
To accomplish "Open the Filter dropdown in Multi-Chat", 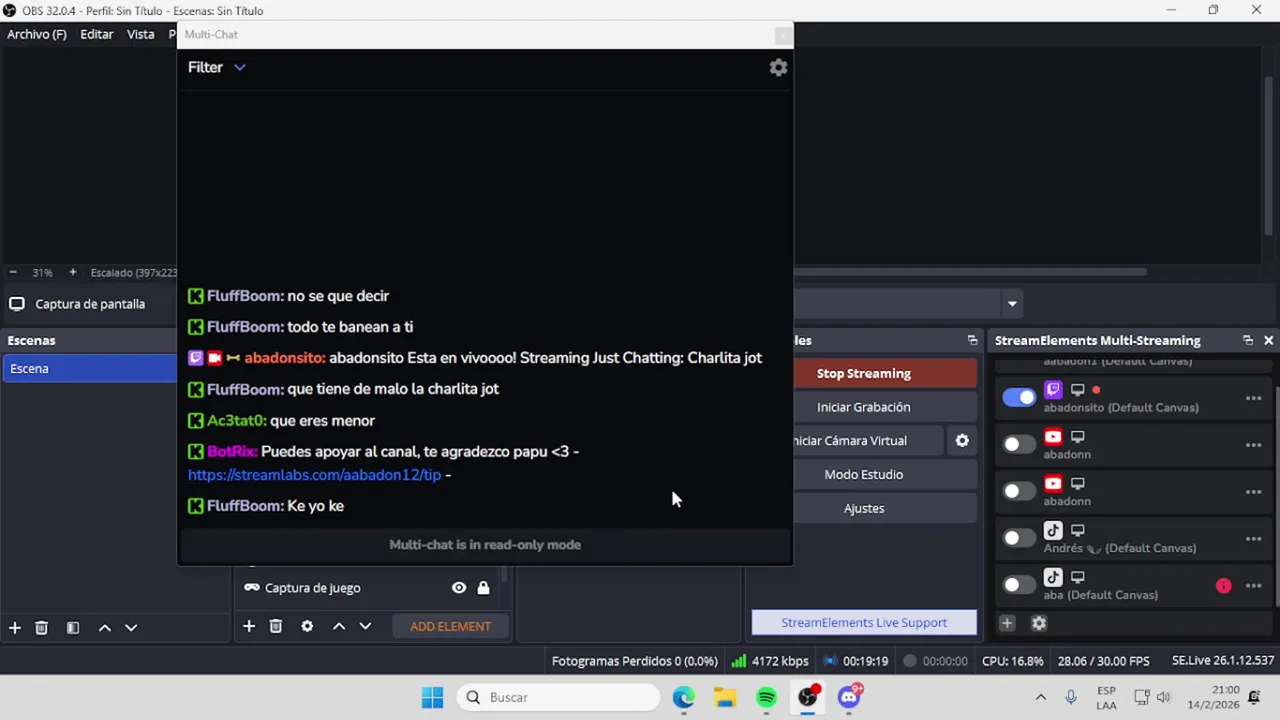I will (217, 67).
